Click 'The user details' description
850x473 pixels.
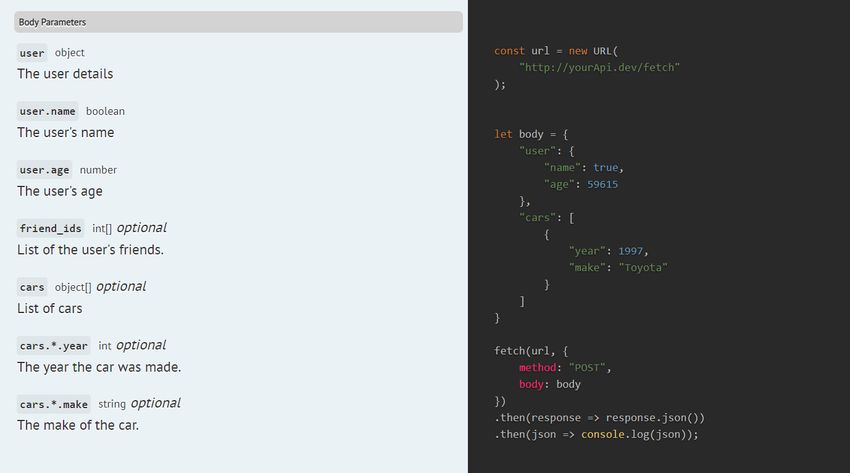pos(65,74)
